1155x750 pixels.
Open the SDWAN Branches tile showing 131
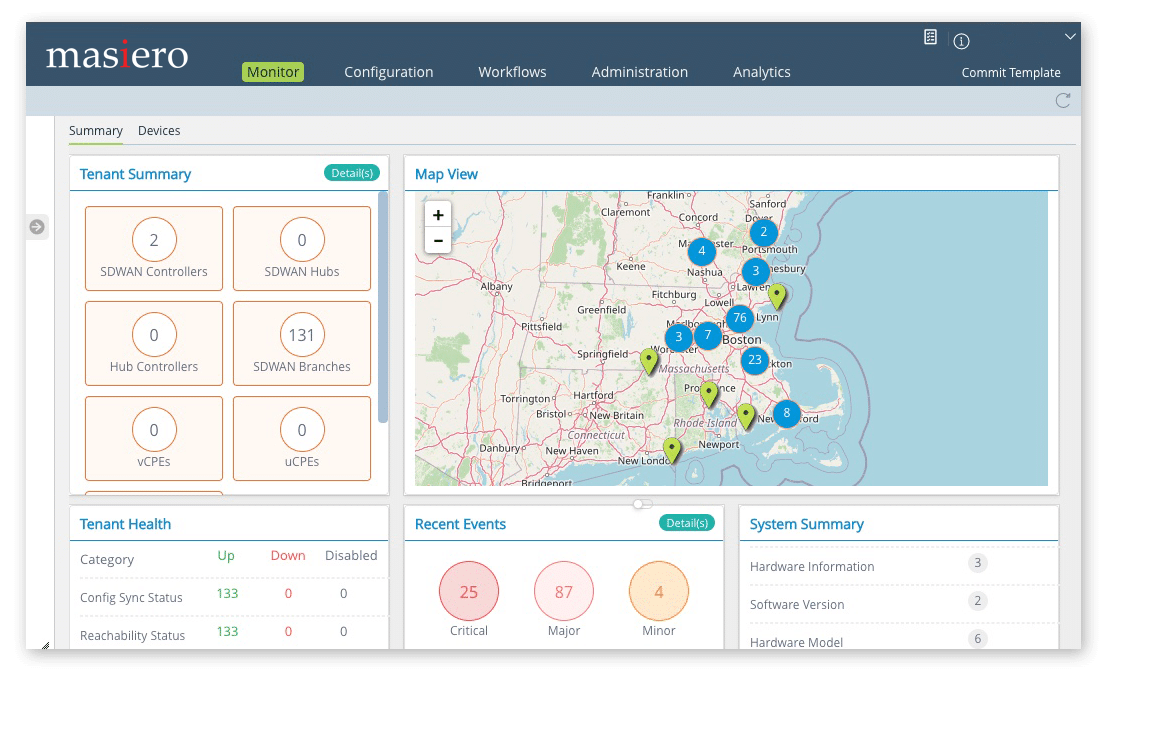click(x=302, y=343)
